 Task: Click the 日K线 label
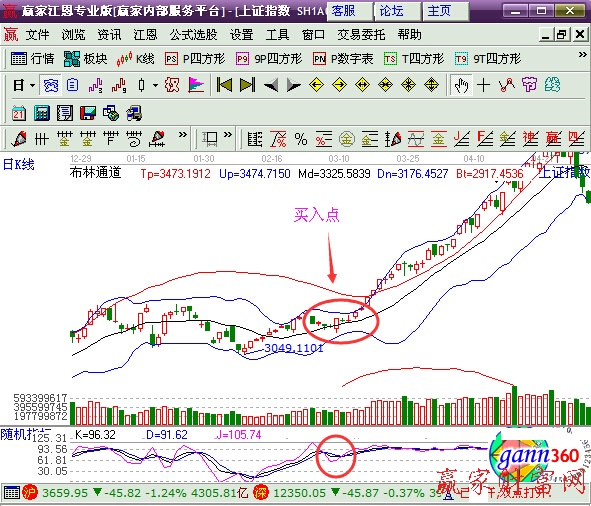coord(19,164)
